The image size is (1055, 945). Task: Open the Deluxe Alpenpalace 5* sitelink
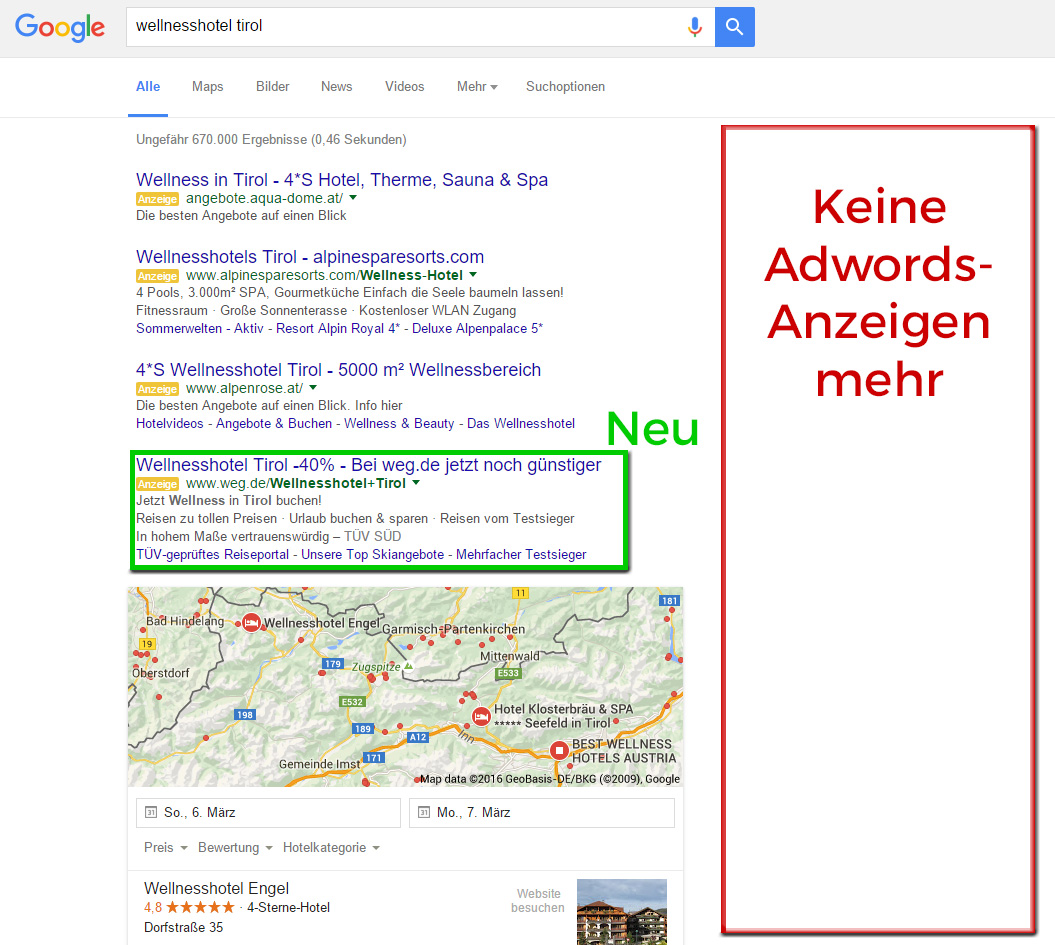(x=477, y=328)
